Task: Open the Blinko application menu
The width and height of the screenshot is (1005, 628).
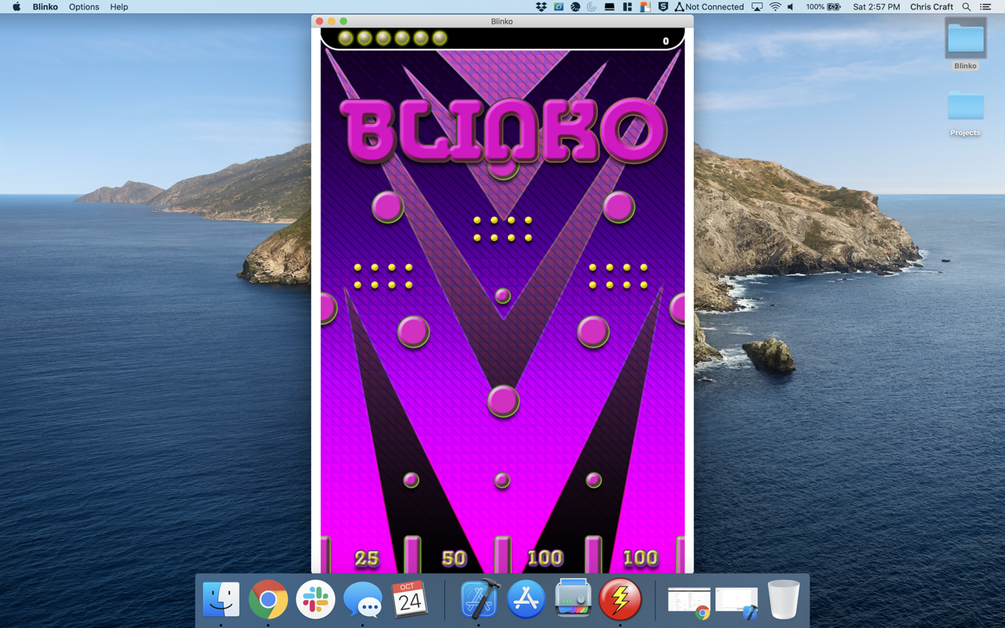Action: (45, 6)
